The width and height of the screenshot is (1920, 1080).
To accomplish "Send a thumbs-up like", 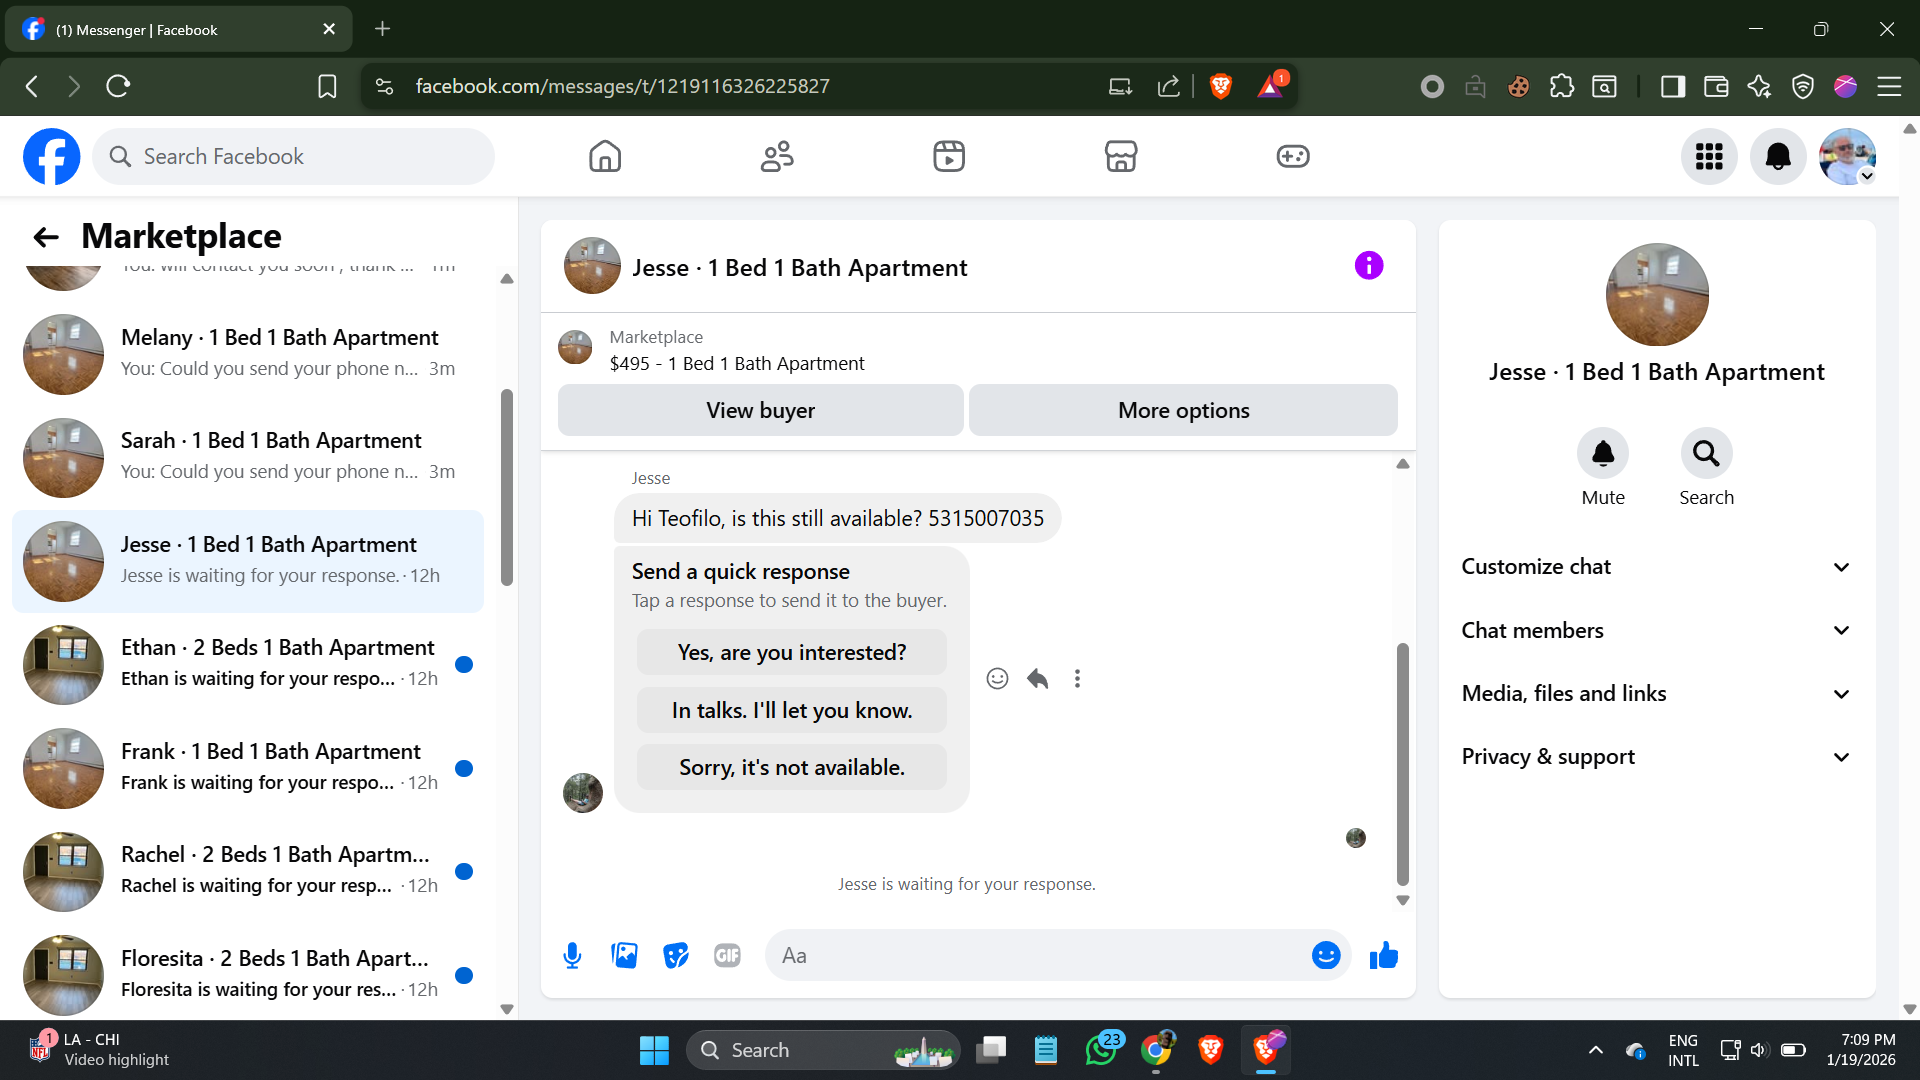I will coord(1384,956).
